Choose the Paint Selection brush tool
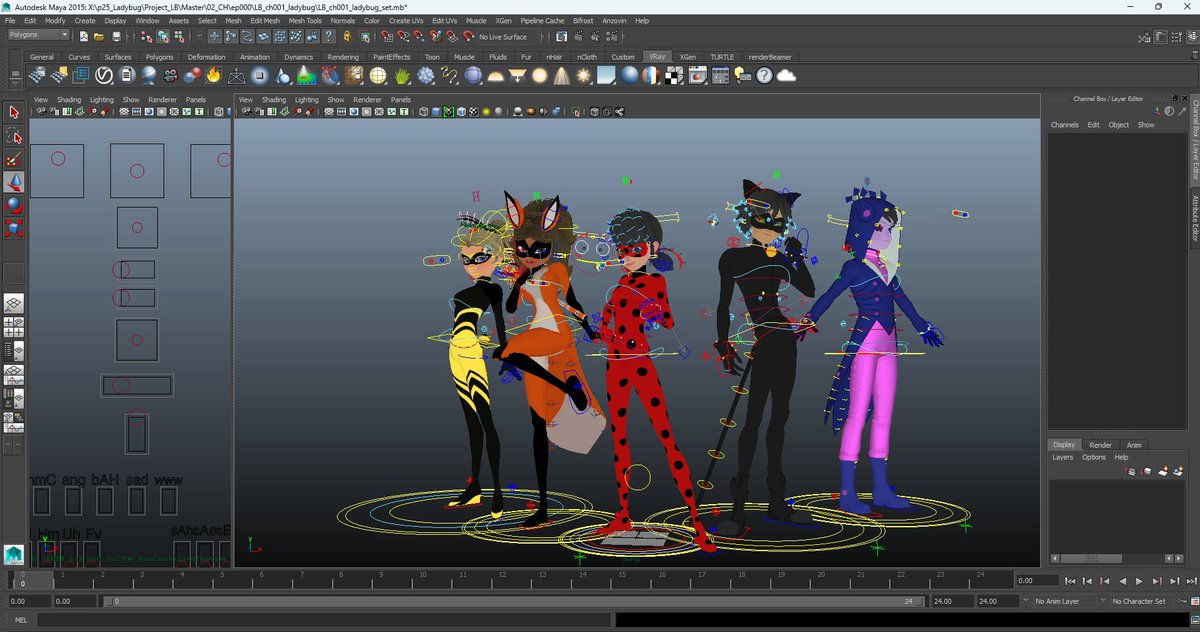Image resolution: width=1200 pixels, height=632 pixels. (14, 159)
